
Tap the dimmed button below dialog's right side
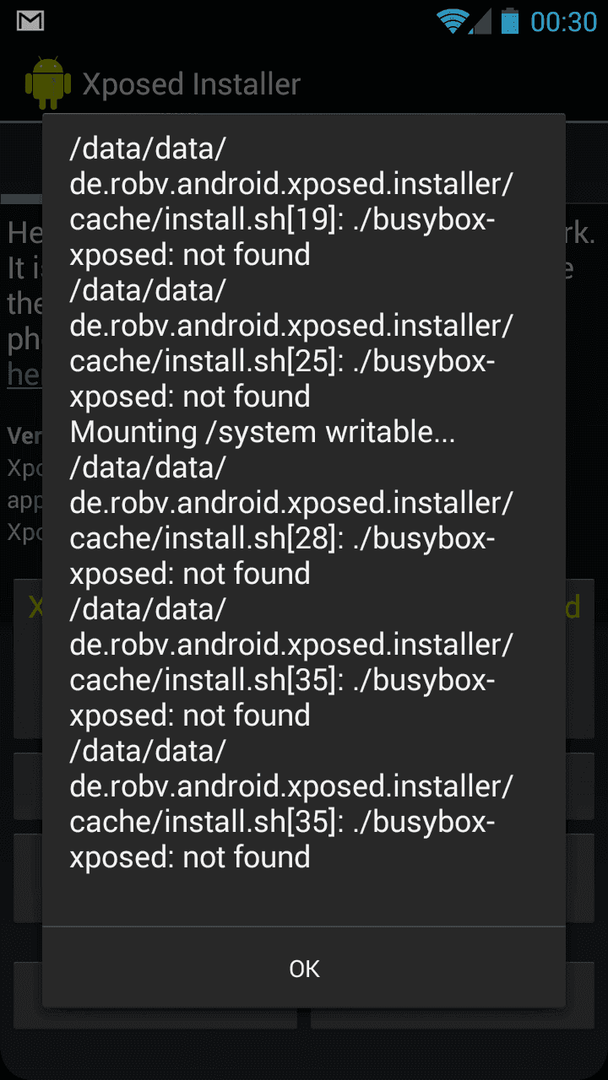[x=452, y=1019]
